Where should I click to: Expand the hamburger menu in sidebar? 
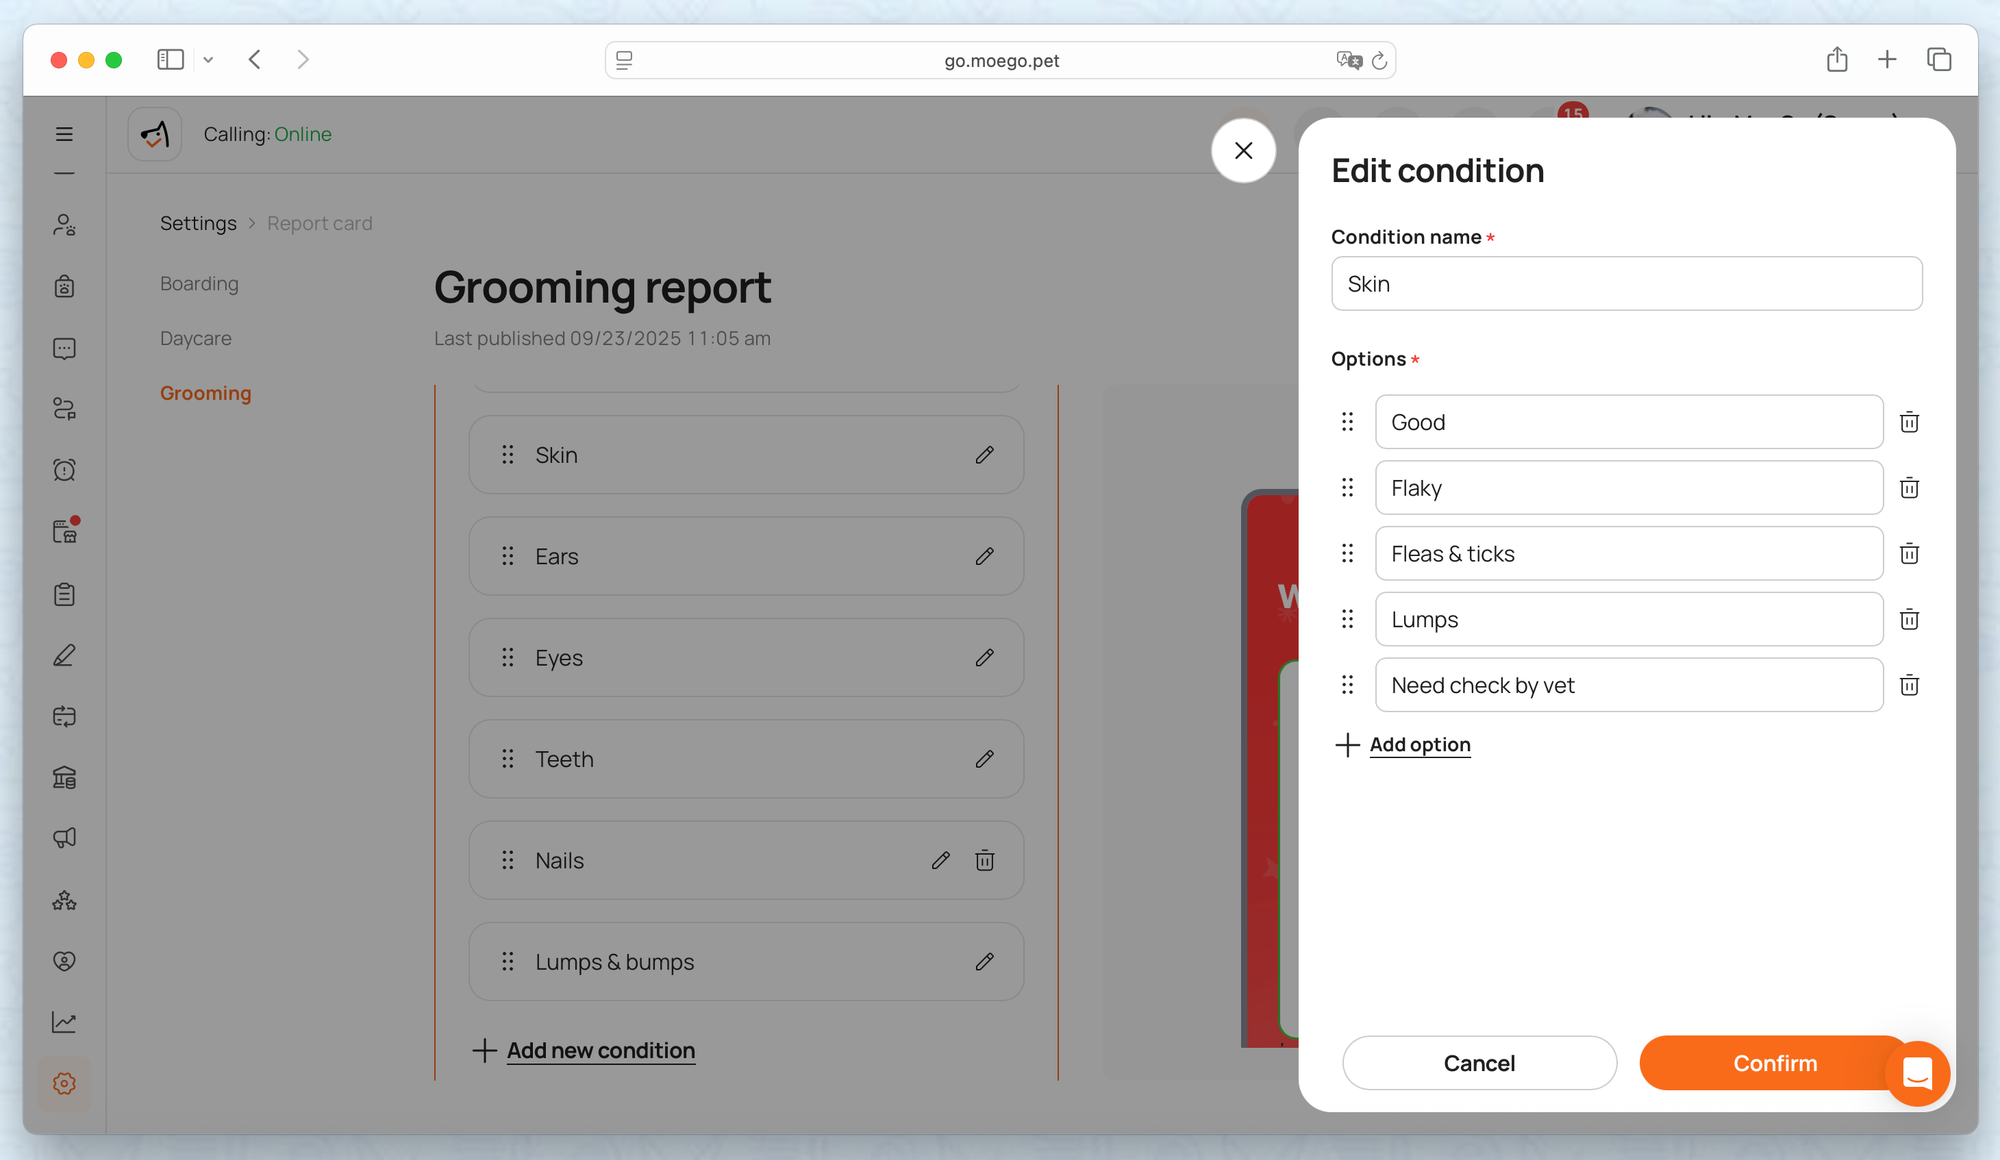coord(64,134)
